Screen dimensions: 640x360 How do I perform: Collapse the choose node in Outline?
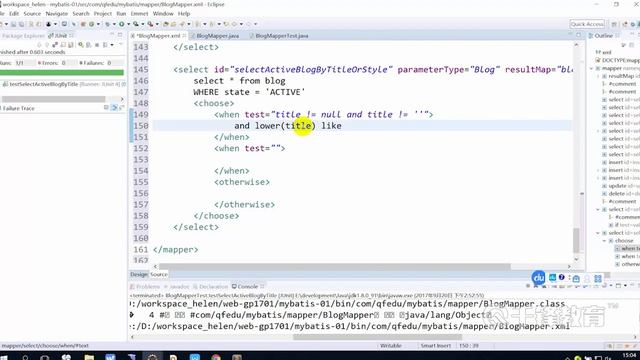point(604,241)
